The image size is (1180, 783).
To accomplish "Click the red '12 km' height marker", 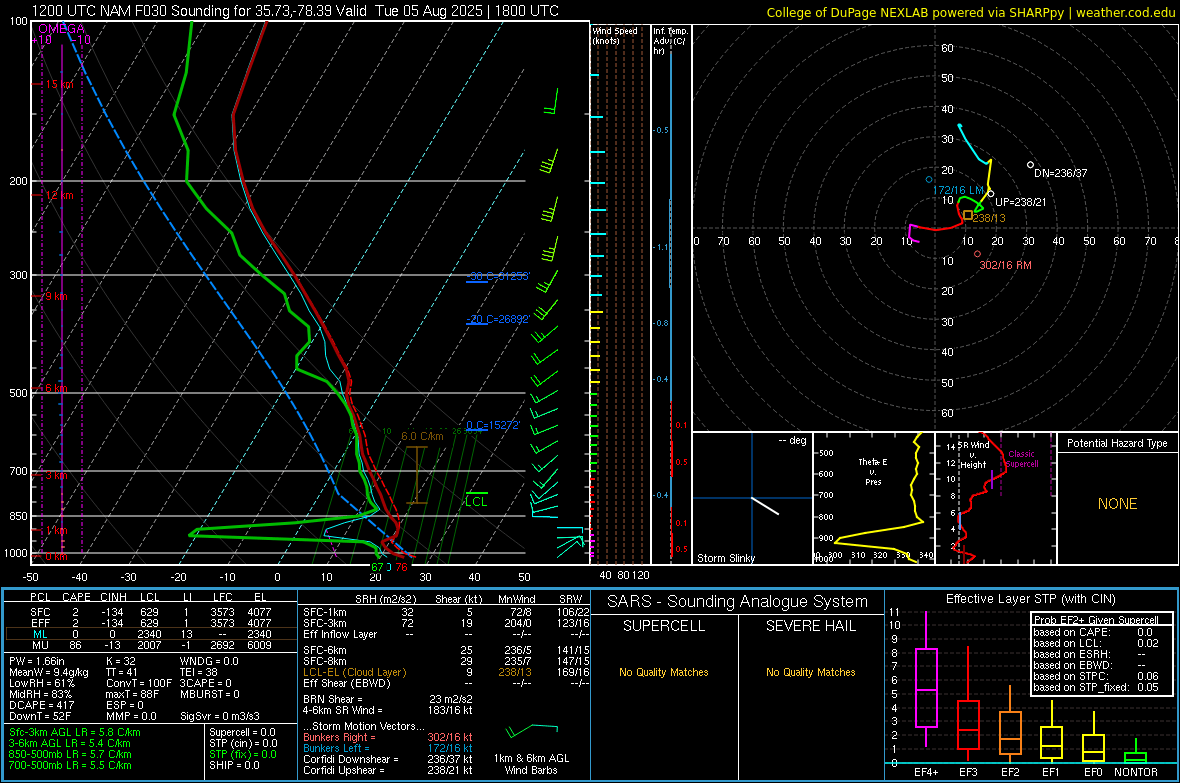I will (x=58, y=195).
